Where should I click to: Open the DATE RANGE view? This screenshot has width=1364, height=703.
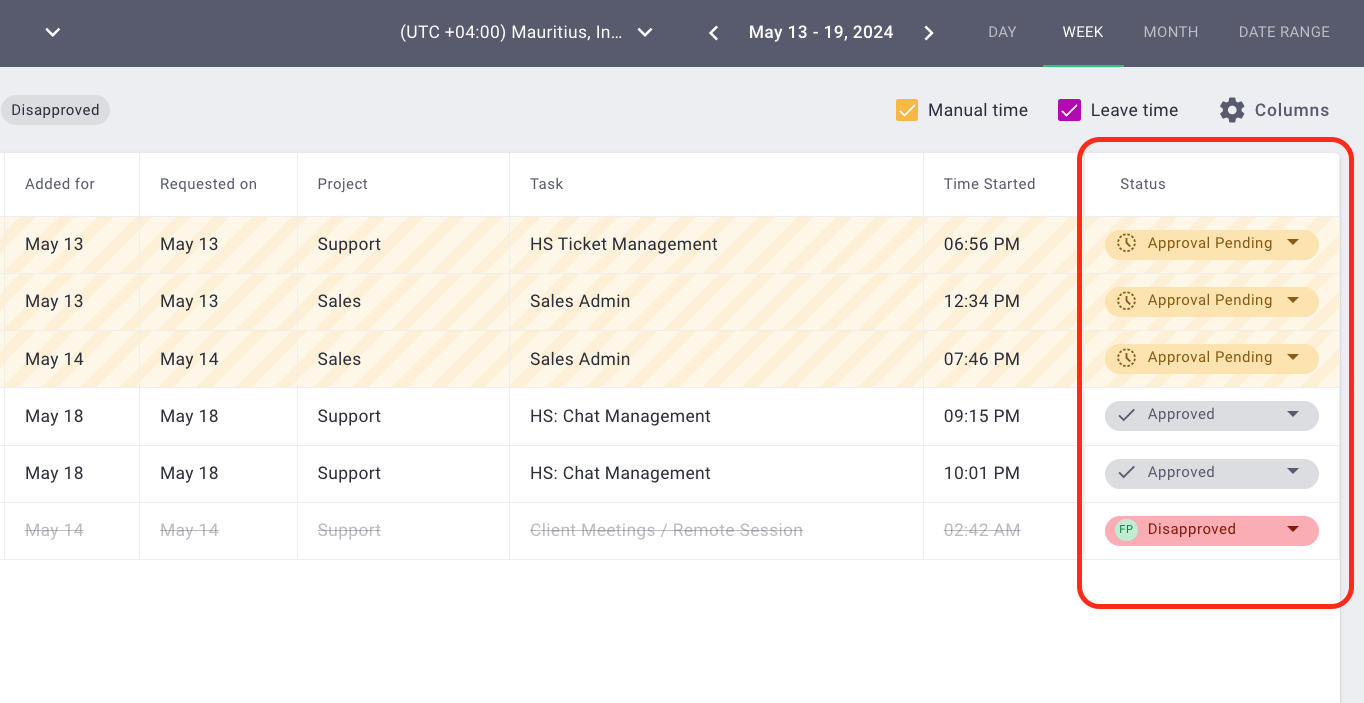(x=1284, y=32)
